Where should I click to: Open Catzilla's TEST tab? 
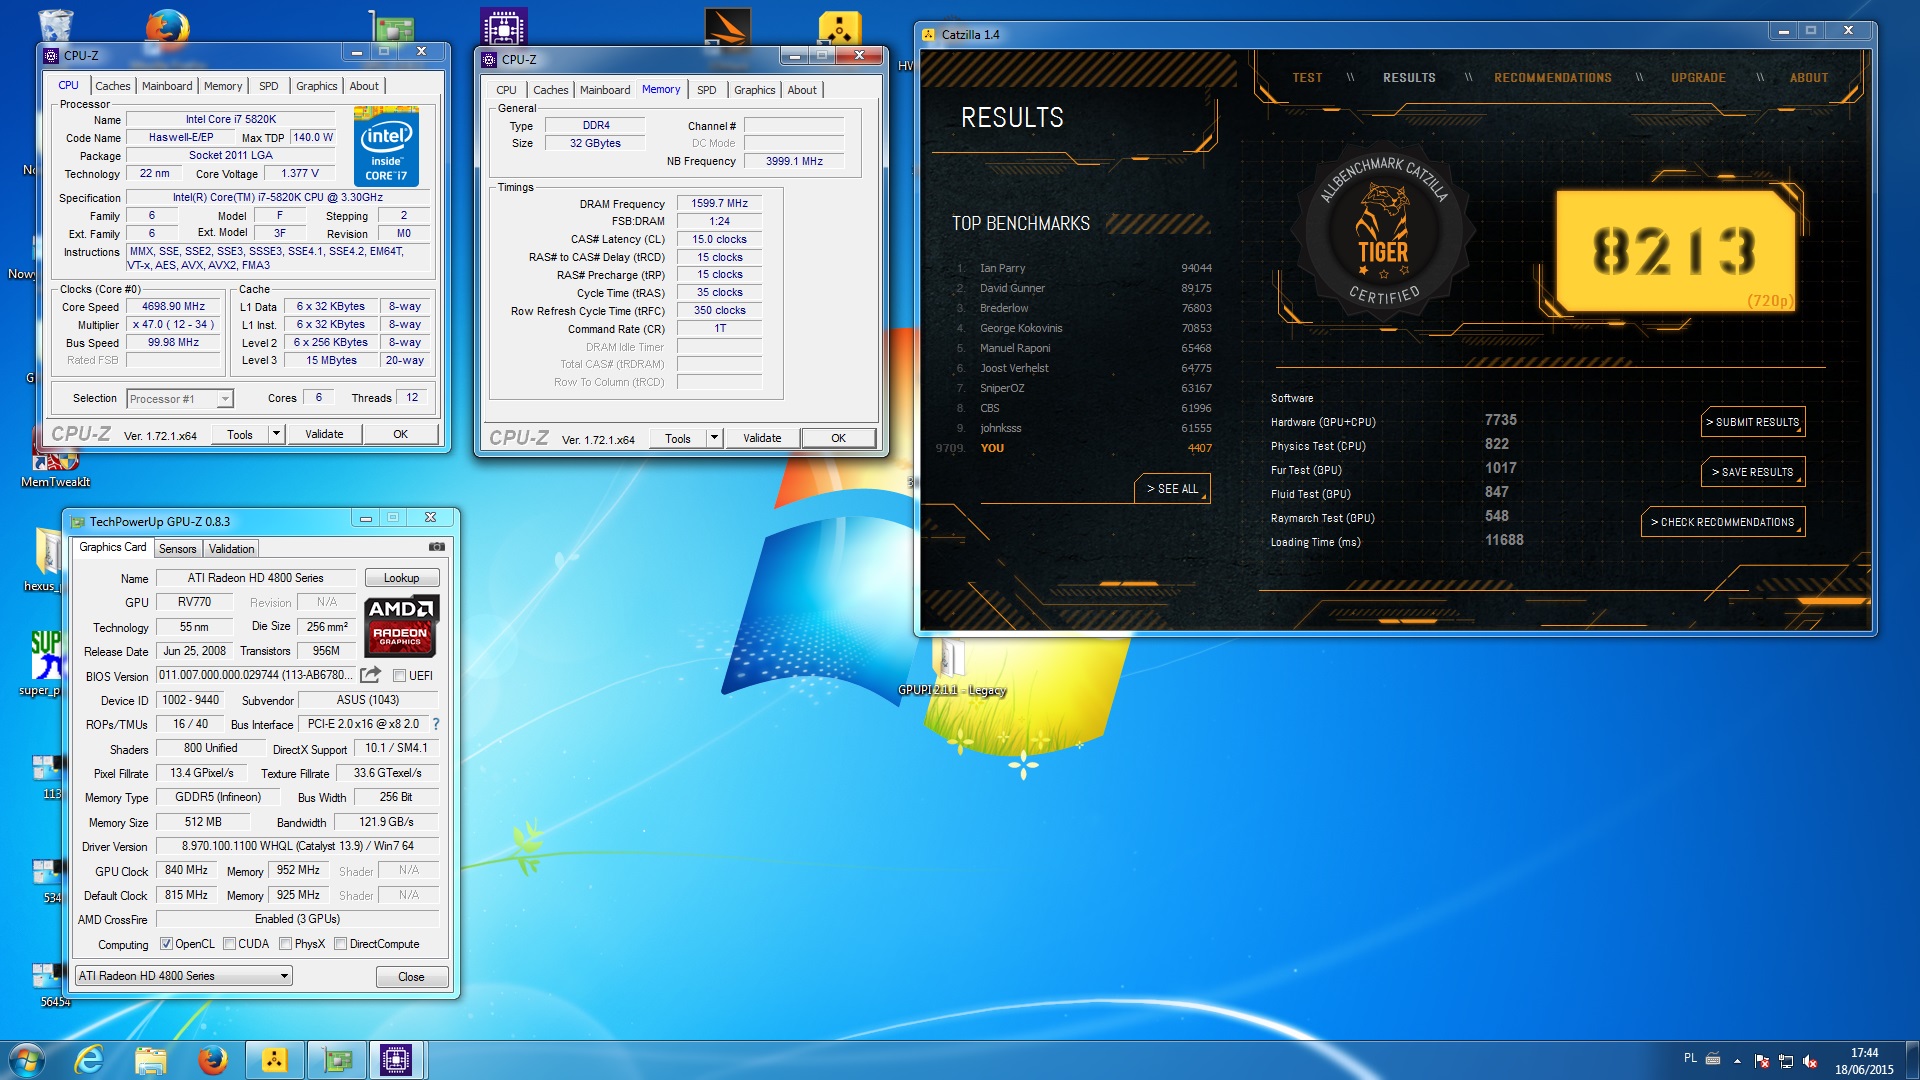point(1307,78)
